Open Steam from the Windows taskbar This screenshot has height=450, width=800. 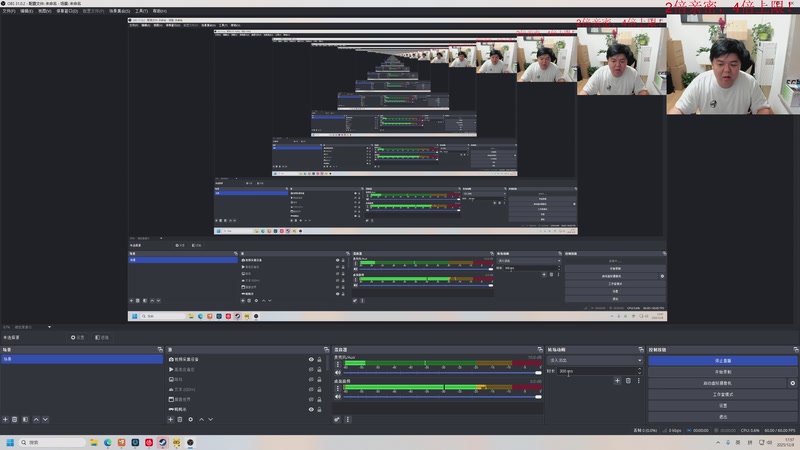pyautogui.click(x=163, y=442)
